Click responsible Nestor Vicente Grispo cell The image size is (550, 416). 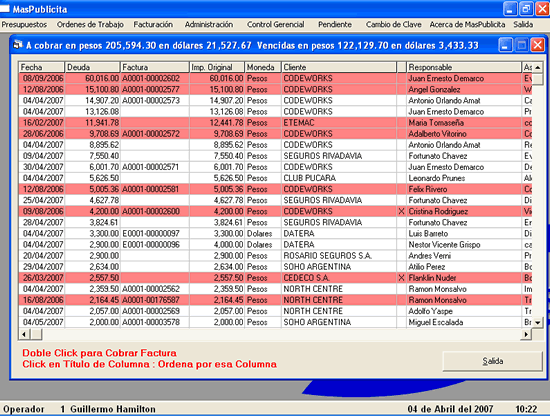coord(464,244)
